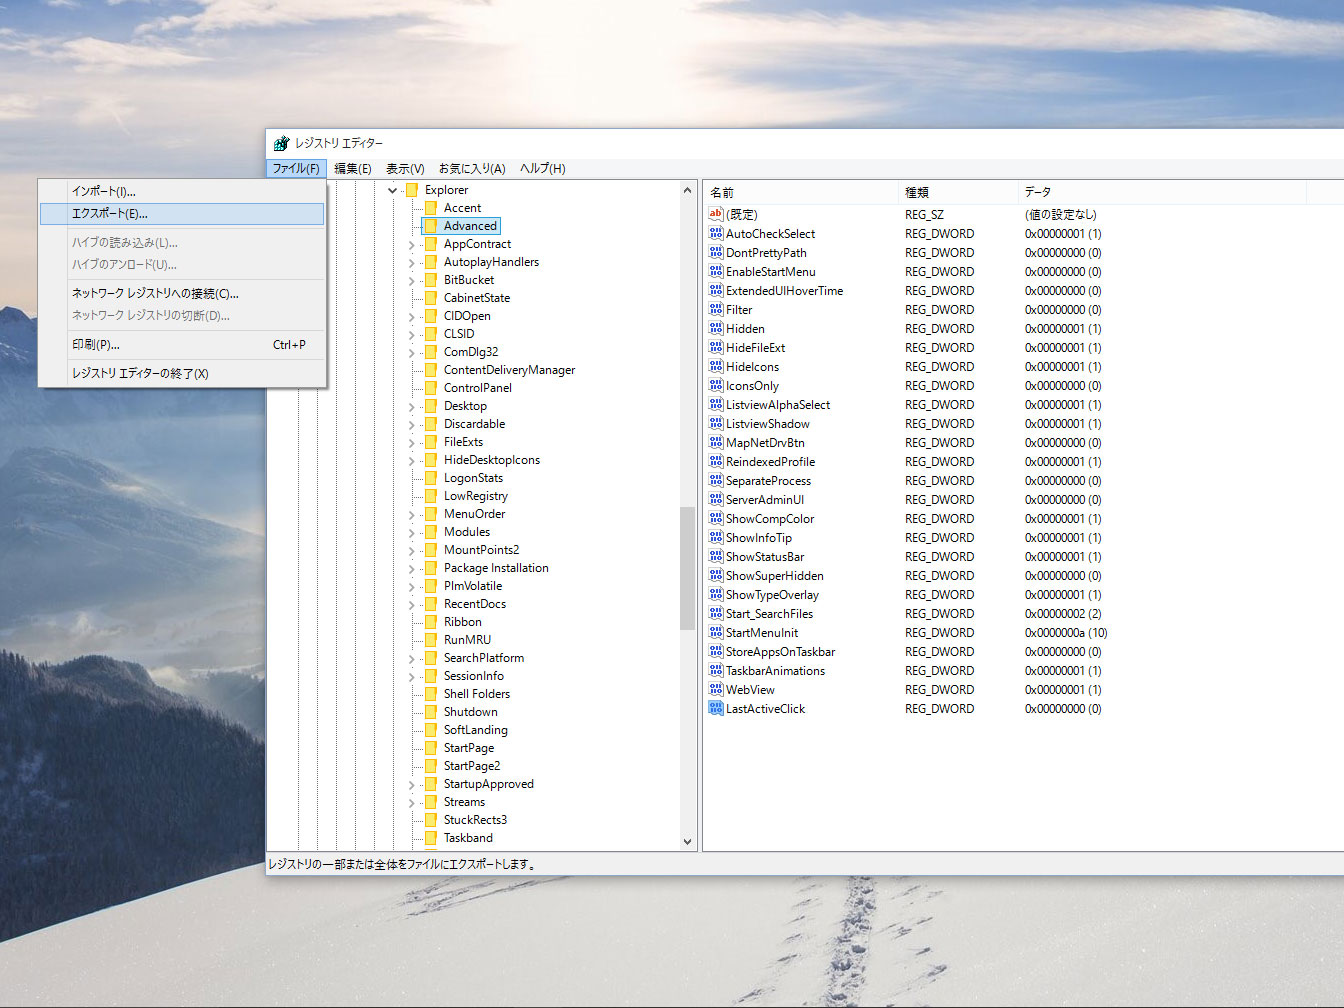Choose インポート from the open menu

(103, 190)
